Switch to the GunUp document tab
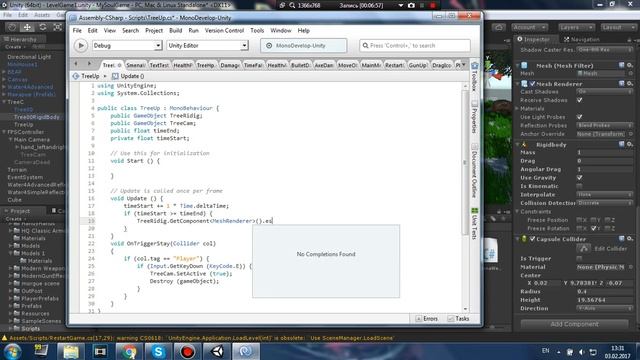Image resolution: width=640 pixels, height=360 pixels. (418, 65)
